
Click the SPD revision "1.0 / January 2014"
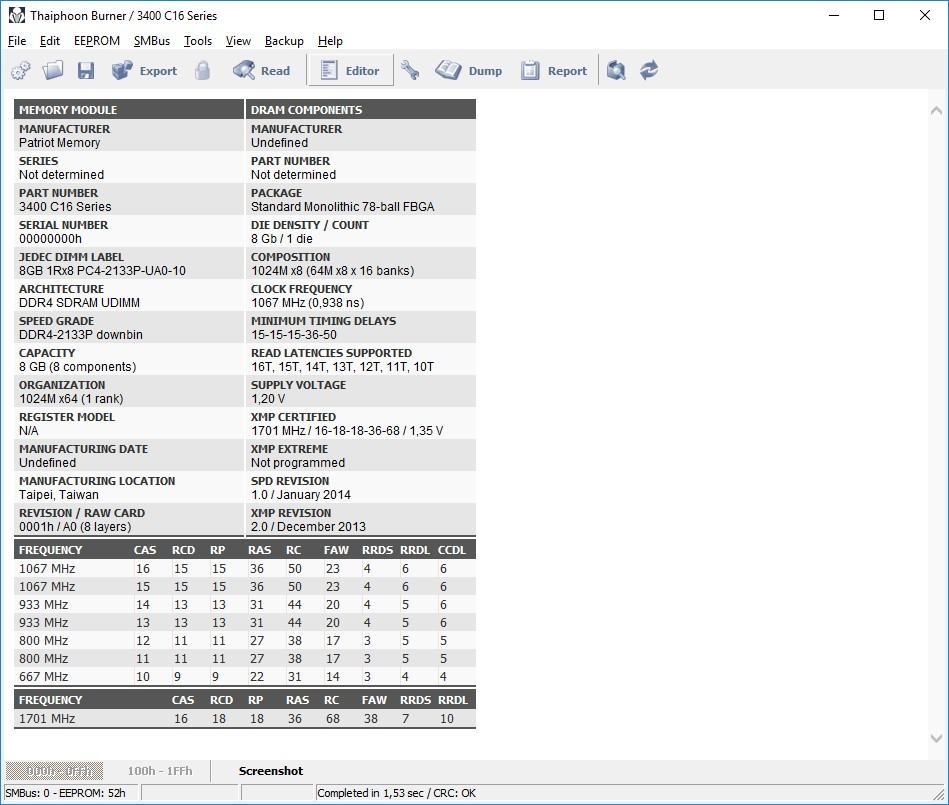click(x=301, y=494)
